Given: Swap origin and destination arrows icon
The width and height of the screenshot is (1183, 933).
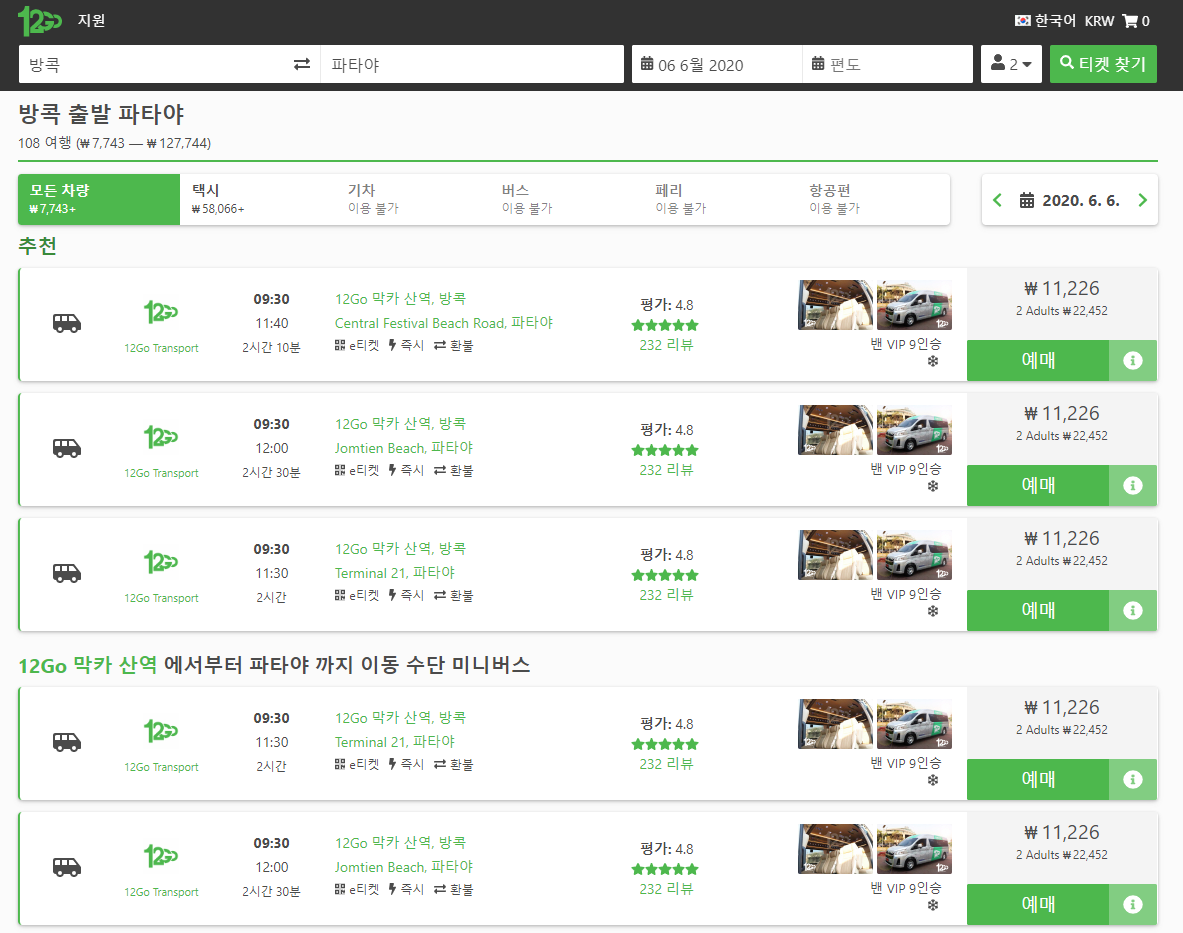Looking at the screenshot, I should [x=302, y=64].
